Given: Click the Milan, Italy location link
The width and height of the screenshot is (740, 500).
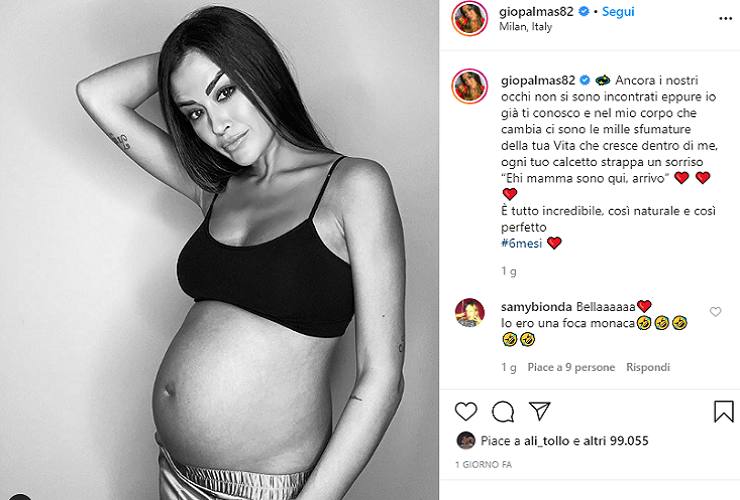Looking at the screenshot, I should tap(525, 26).
